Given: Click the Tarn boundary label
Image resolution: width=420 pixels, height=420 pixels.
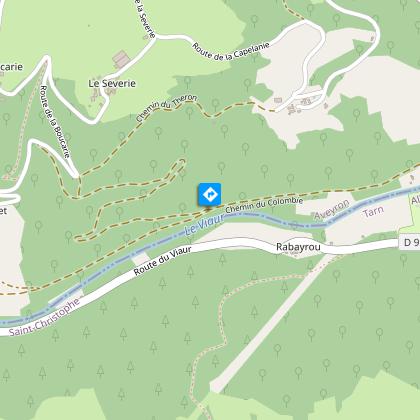Looking at the screenshot, I should tap(373, 212).
